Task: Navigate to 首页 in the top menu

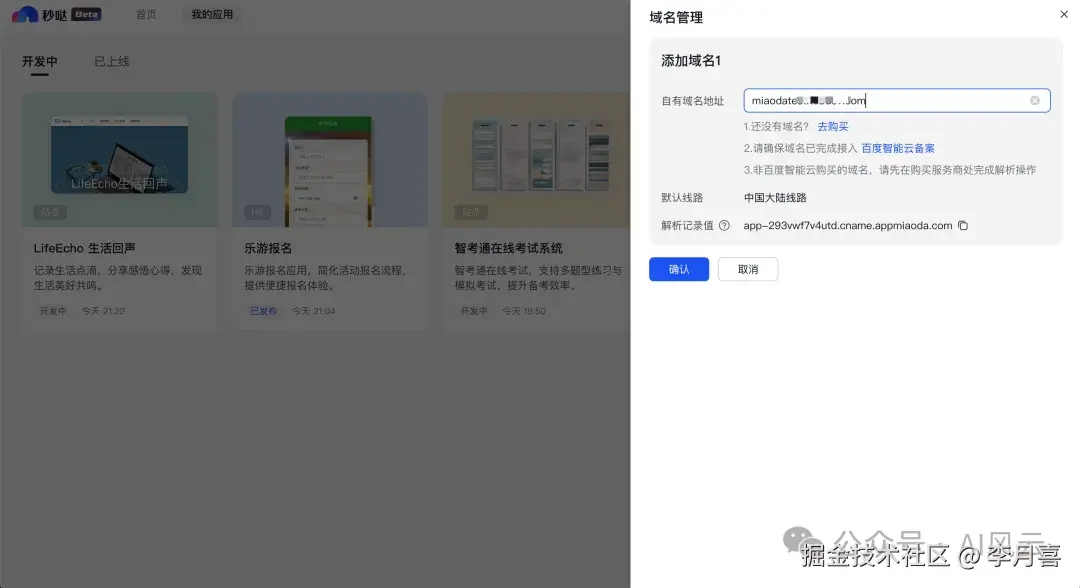Action: click(145, 14)
